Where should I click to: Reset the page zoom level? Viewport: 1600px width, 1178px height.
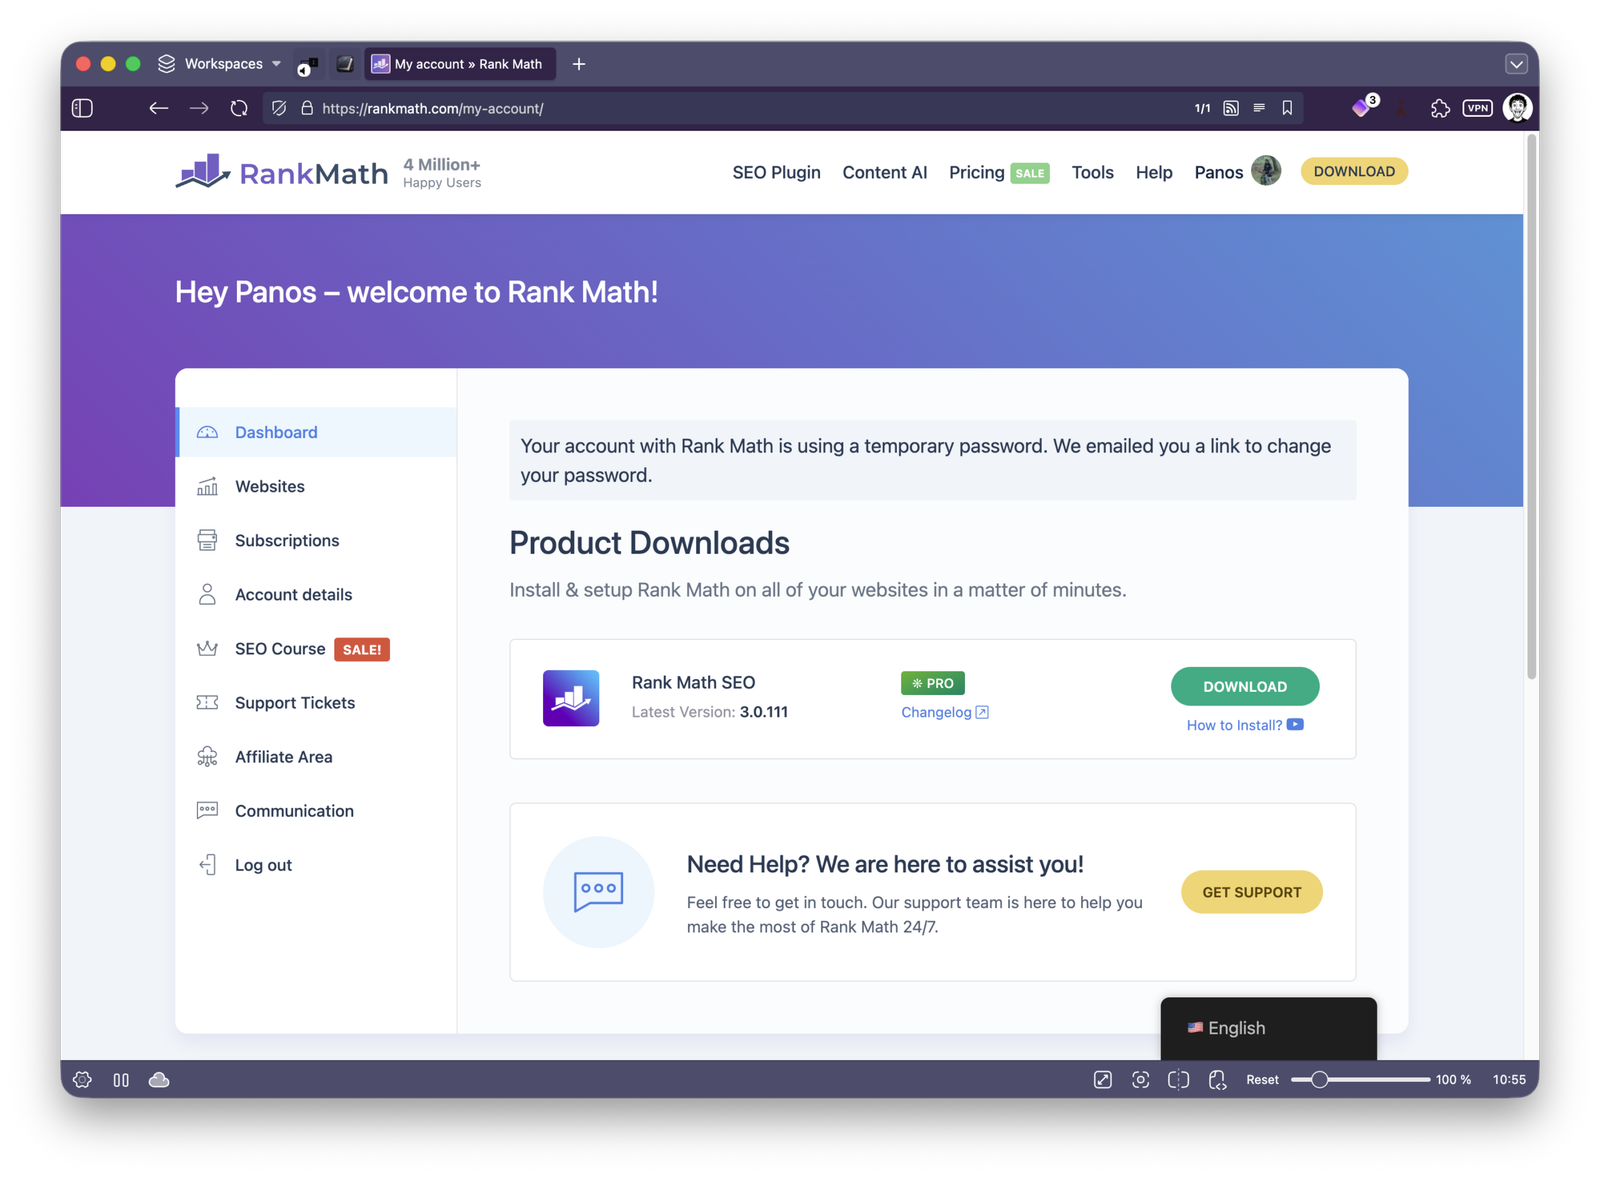pyautogui.click(x=1262, y=1080)
